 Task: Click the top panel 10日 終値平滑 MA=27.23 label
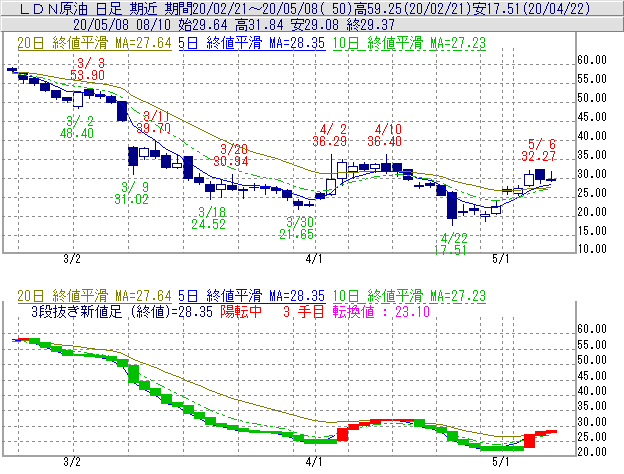click(x=409, y=43)
